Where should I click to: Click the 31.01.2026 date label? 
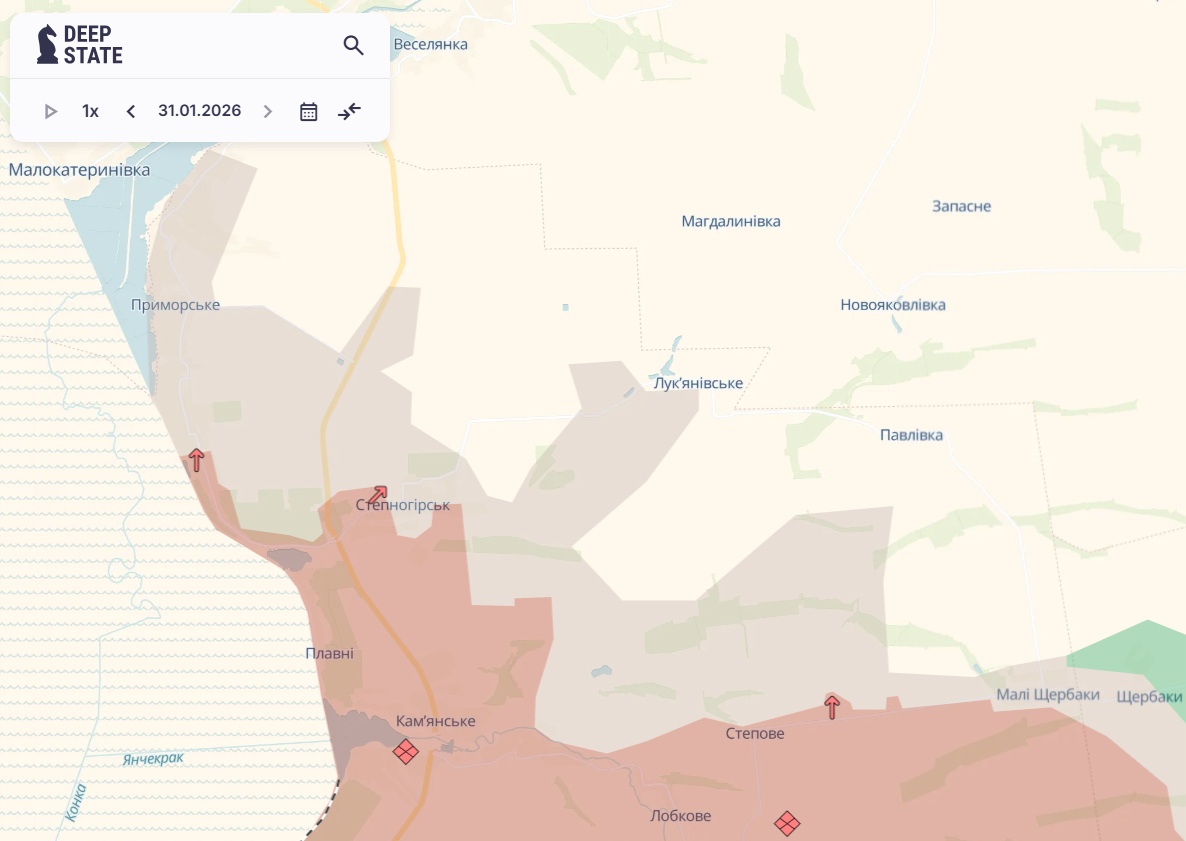tap(199, 111)
